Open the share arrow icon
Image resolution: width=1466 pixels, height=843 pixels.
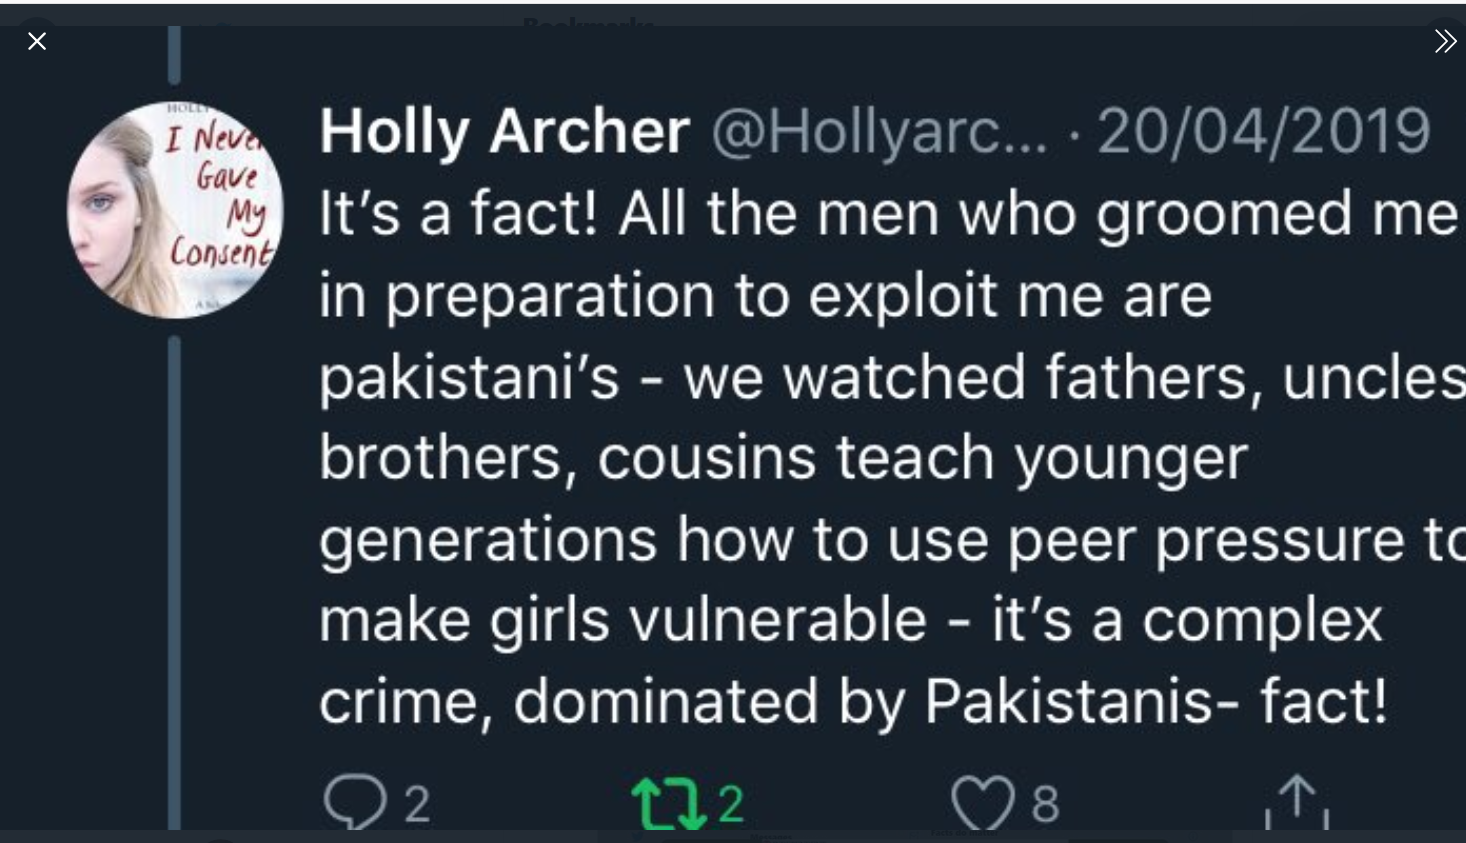[1297, 802]
